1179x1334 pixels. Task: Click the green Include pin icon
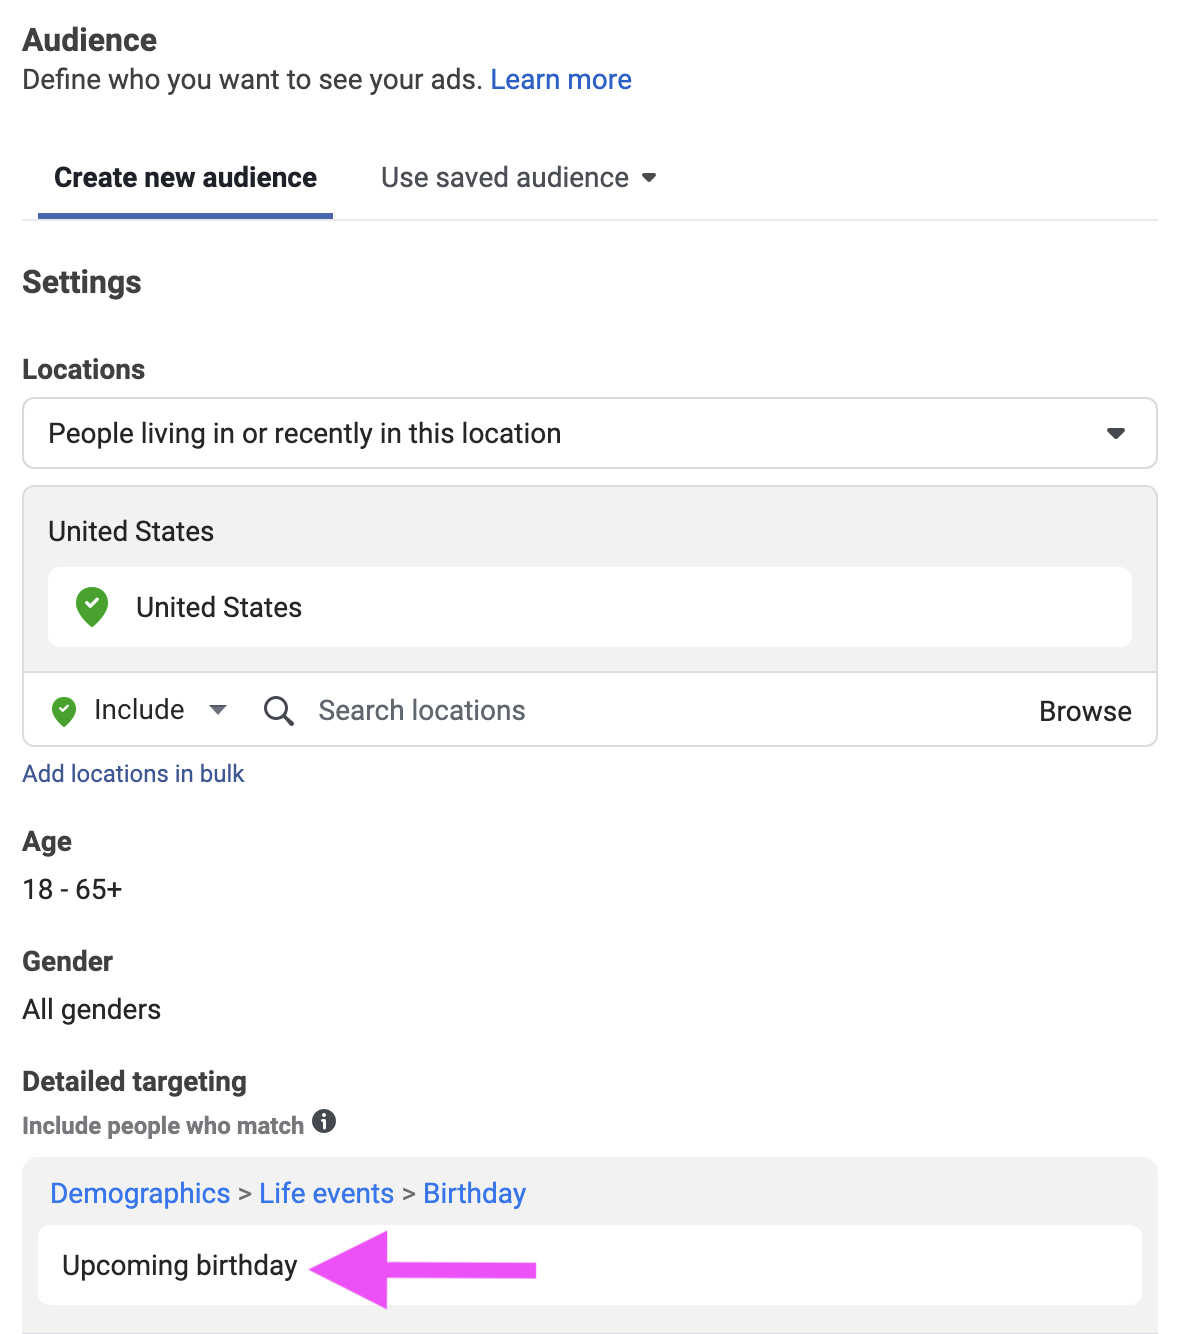64,711
